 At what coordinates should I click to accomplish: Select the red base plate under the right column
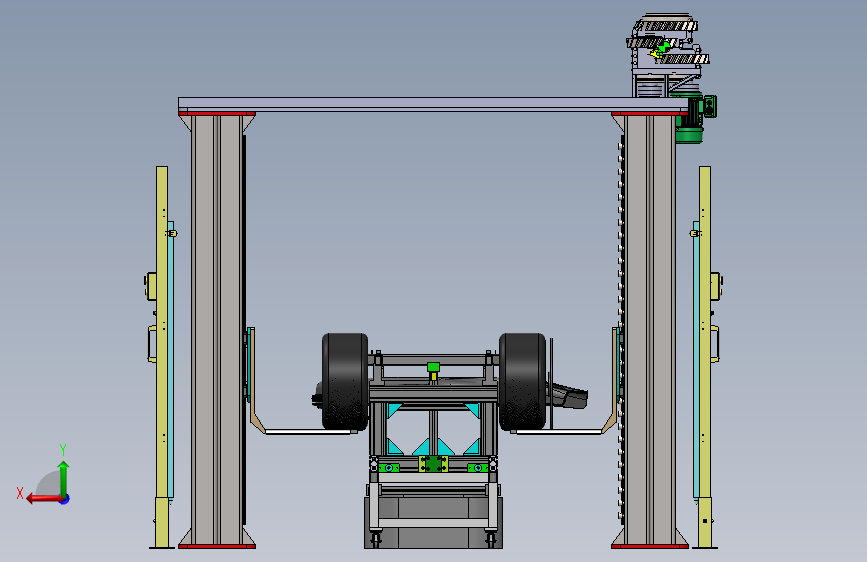650,547
